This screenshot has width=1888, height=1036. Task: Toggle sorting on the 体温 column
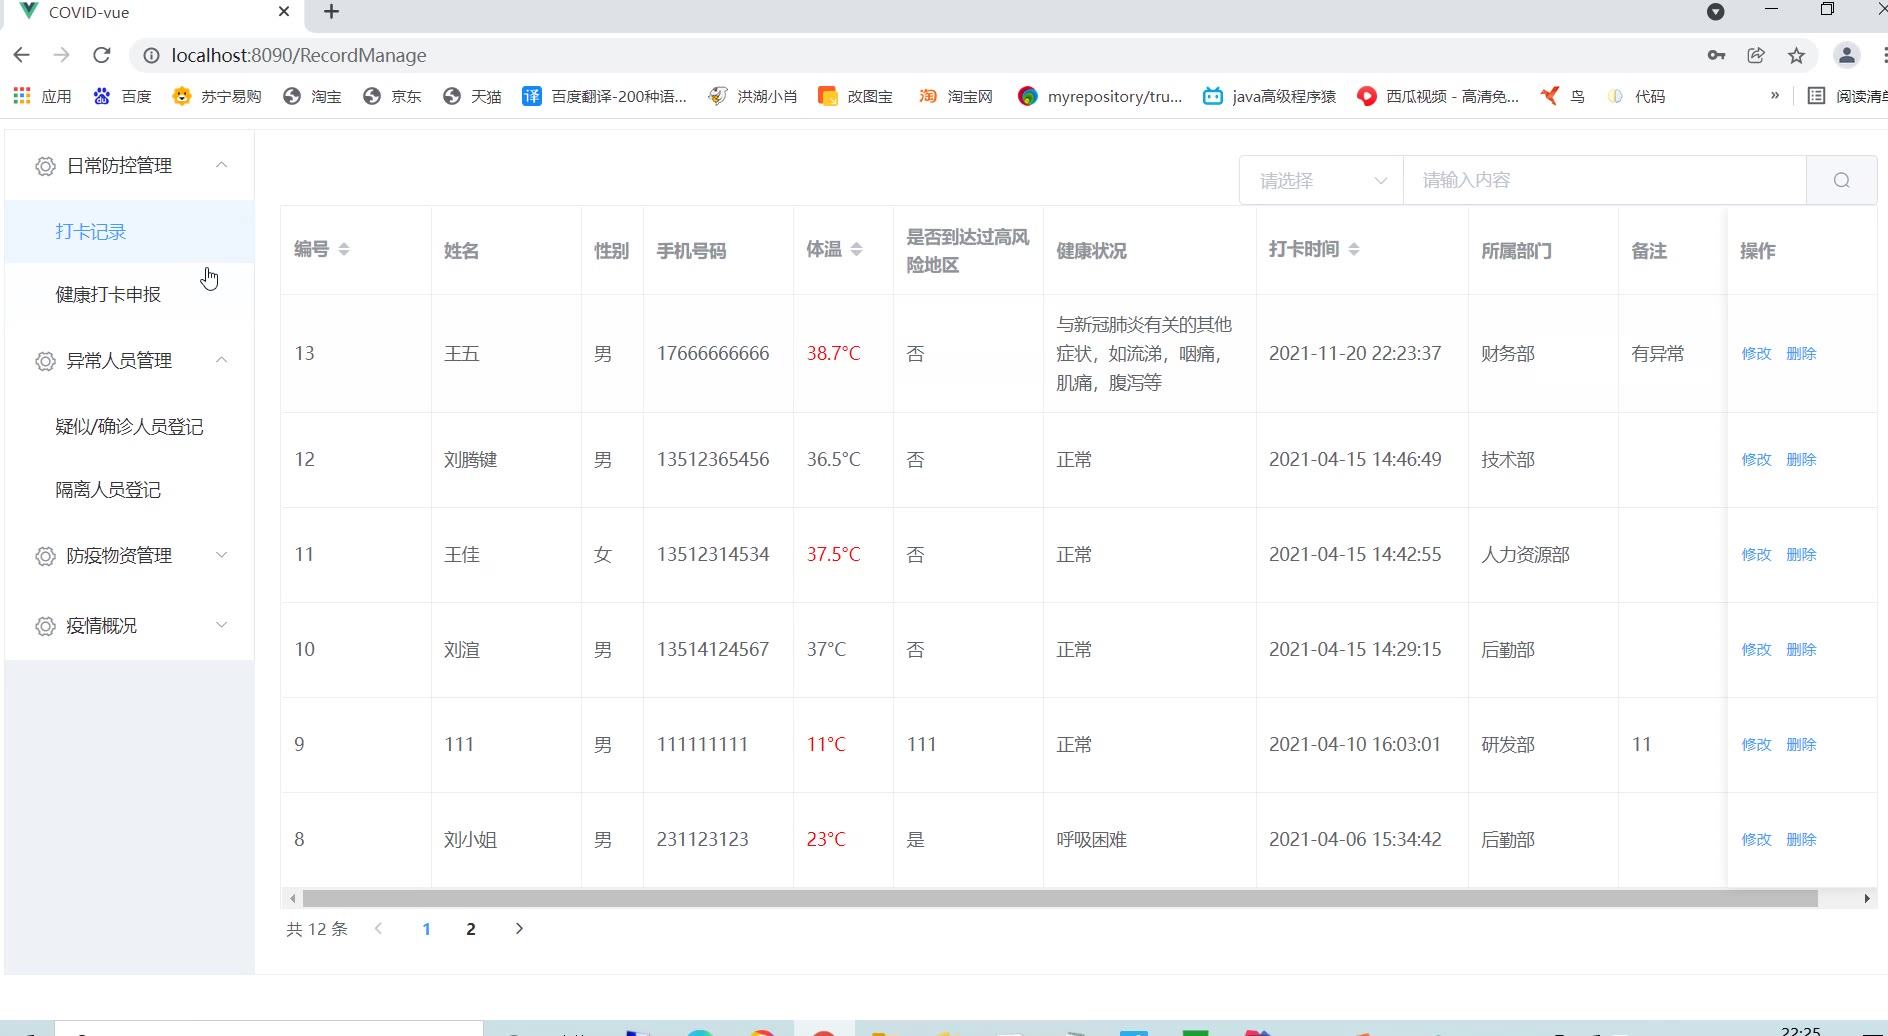[x=856, y=249]
